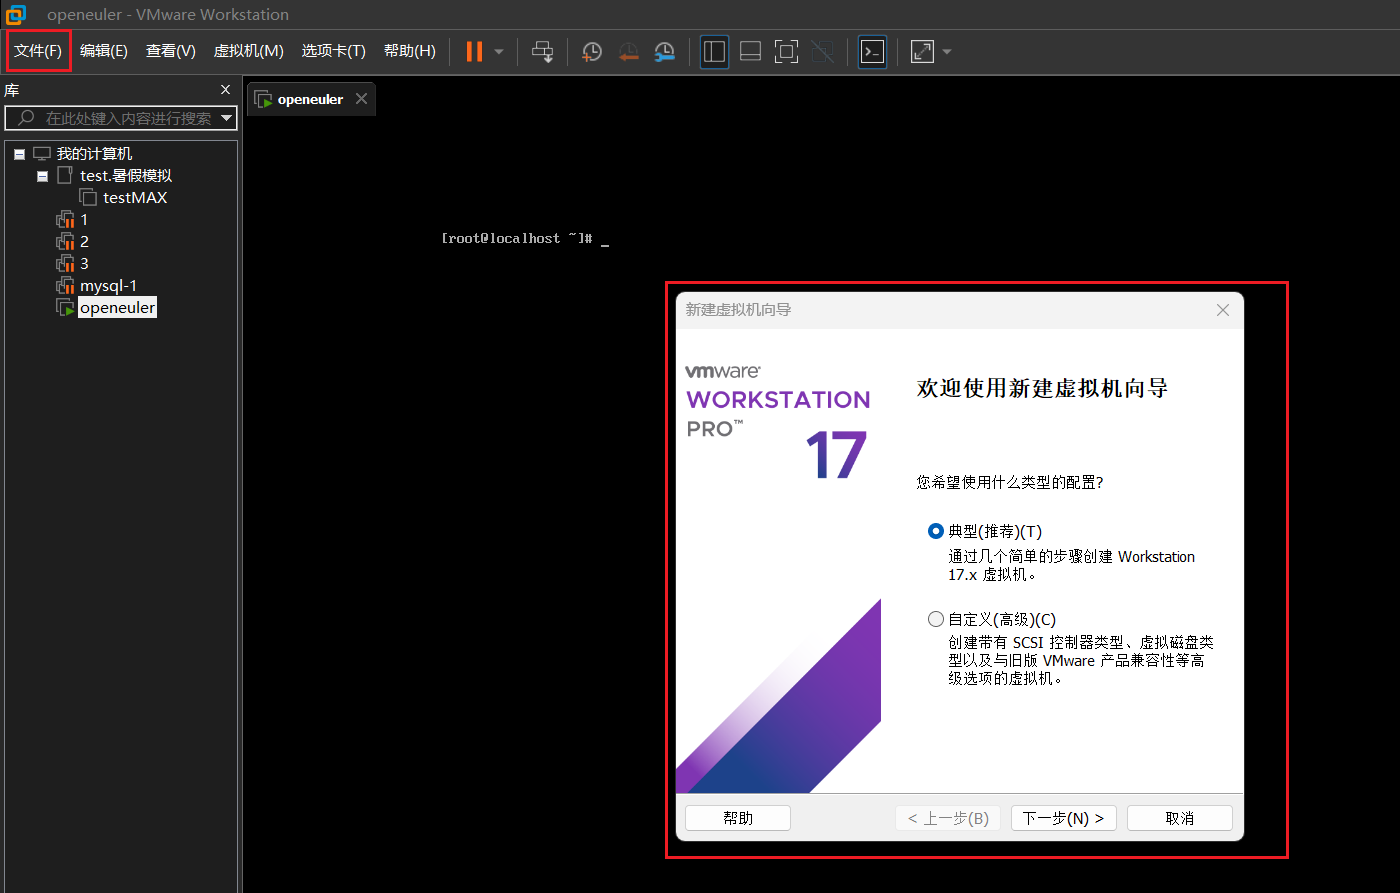Select the testMAX virtual machine
This screenshot has width=1400, height=893.
135,198
